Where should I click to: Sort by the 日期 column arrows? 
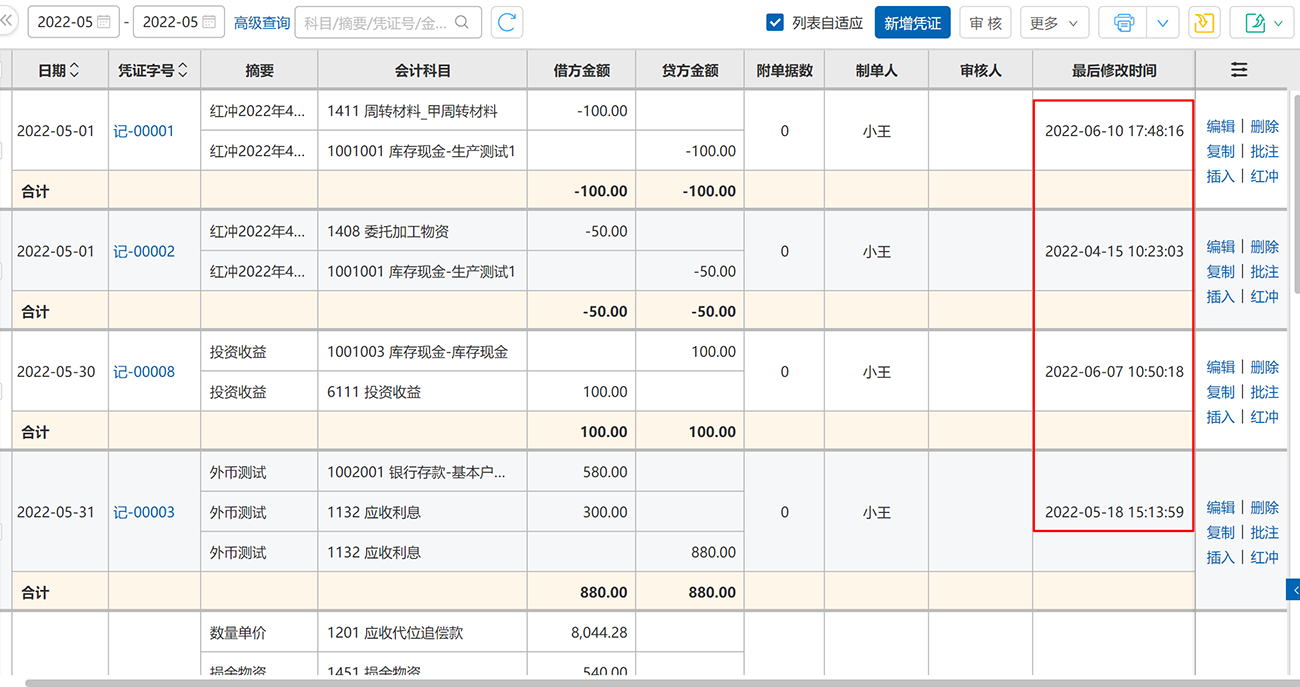coord(74,71)
